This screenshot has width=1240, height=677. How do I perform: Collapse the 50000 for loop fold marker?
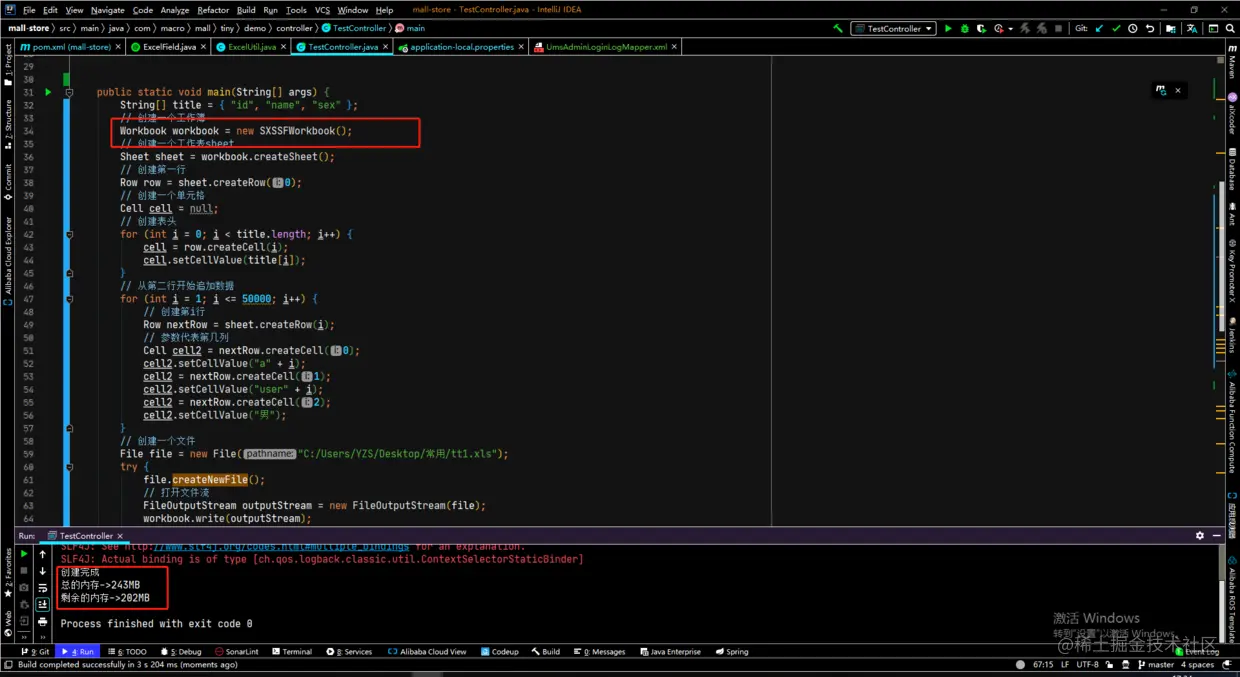(x=69, y=298)
